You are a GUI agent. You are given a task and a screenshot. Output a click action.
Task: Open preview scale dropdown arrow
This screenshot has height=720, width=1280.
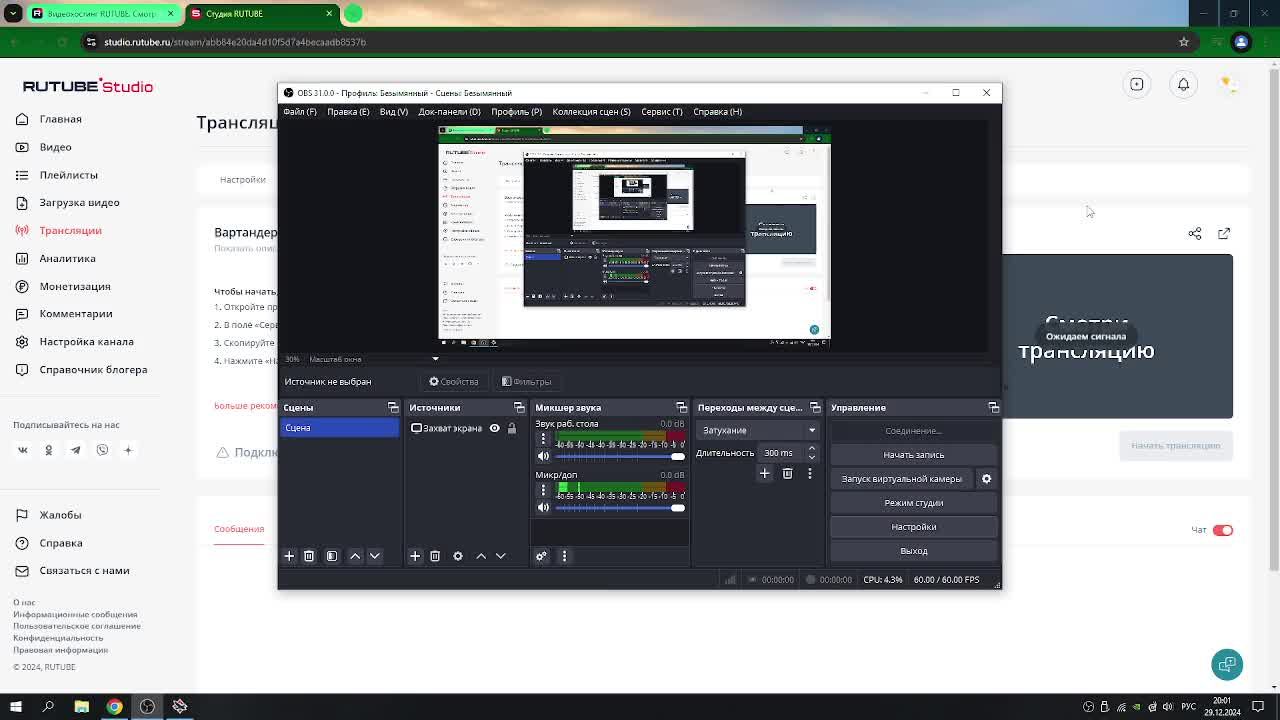point(435,359)
